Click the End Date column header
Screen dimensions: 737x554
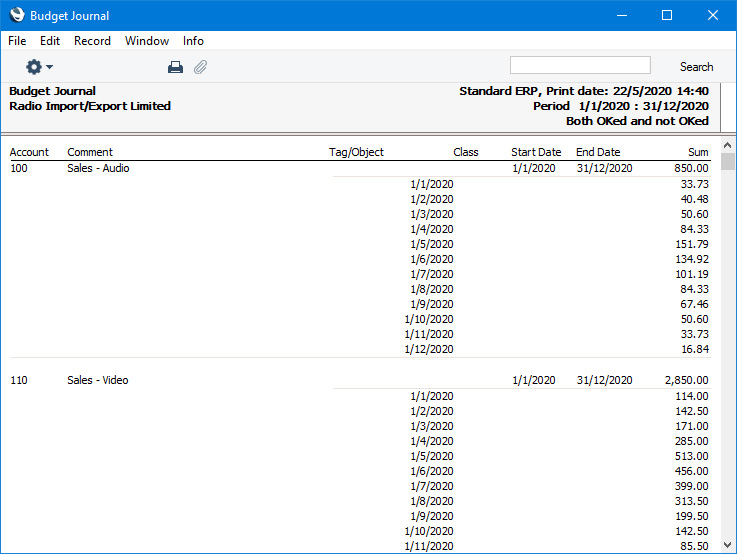tap(598, 152)
